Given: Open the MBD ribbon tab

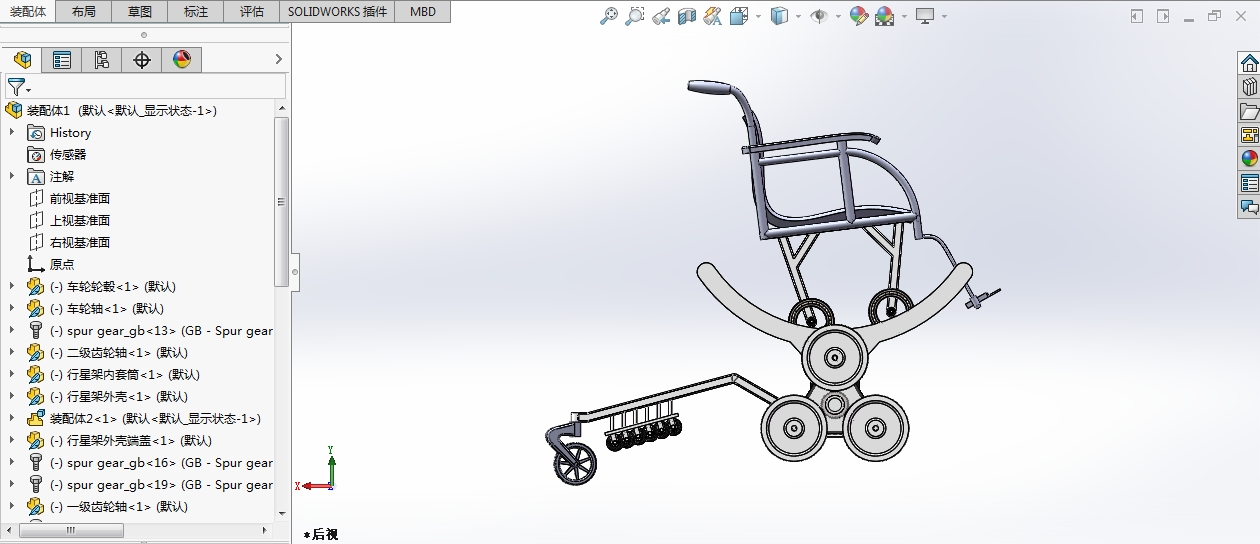Looking at the screenshot, I should [423, 12].
